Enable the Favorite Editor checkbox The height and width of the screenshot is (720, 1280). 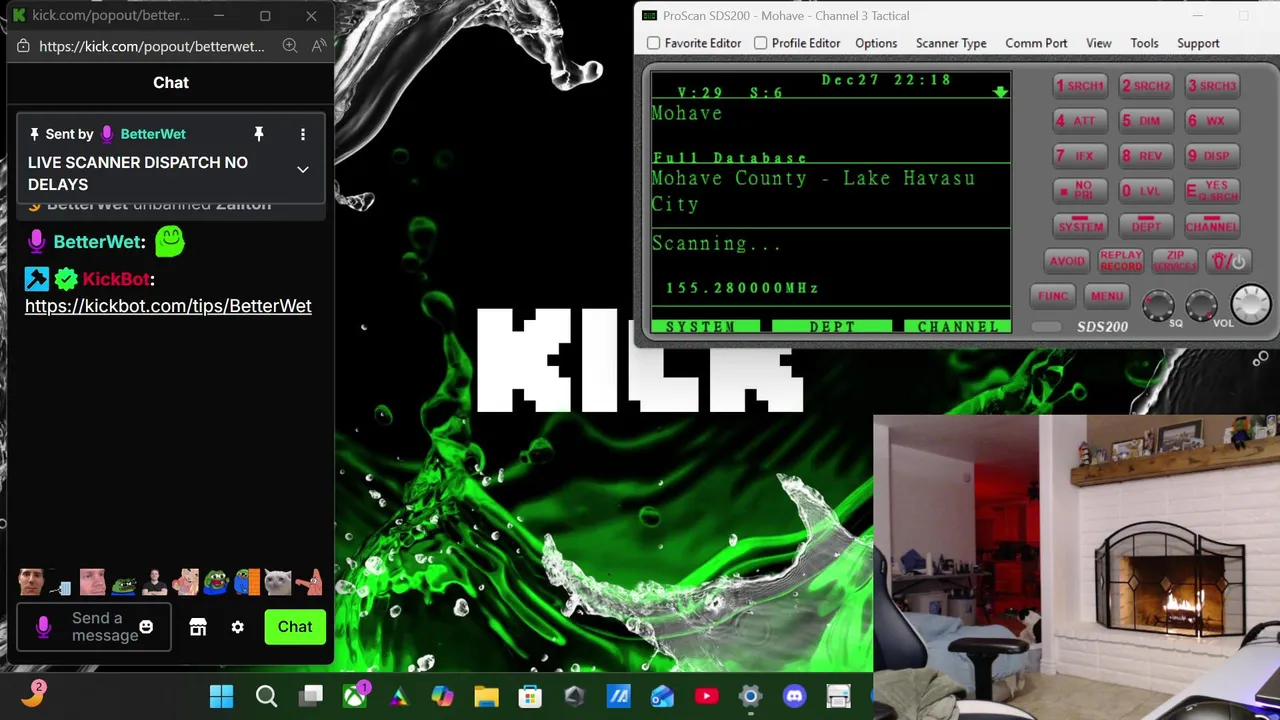point(654,43)
